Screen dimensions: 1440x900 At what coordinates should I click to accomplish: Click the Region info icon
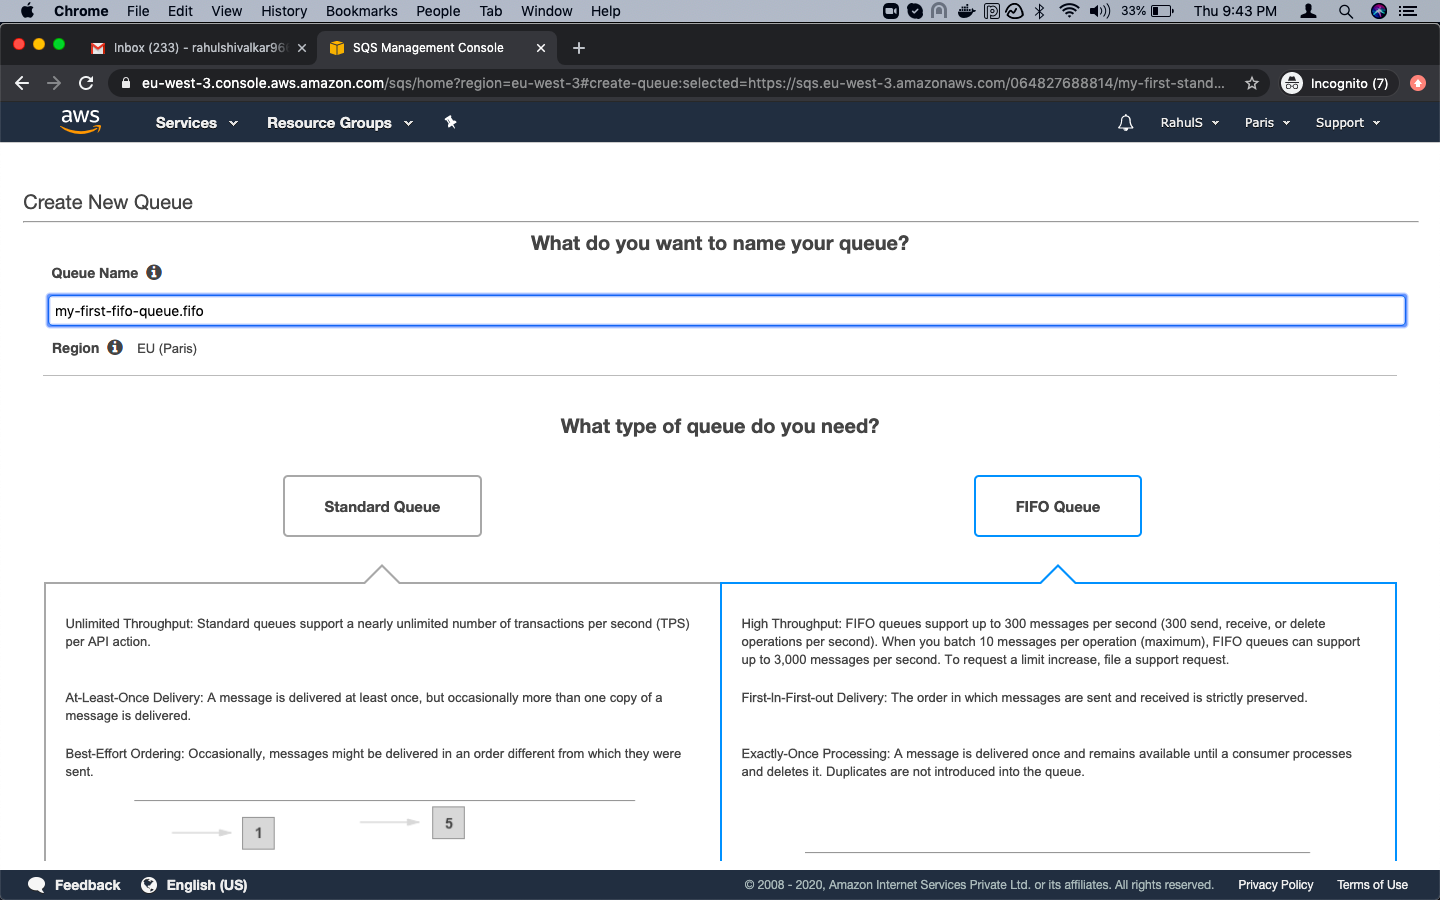[115, 347]
